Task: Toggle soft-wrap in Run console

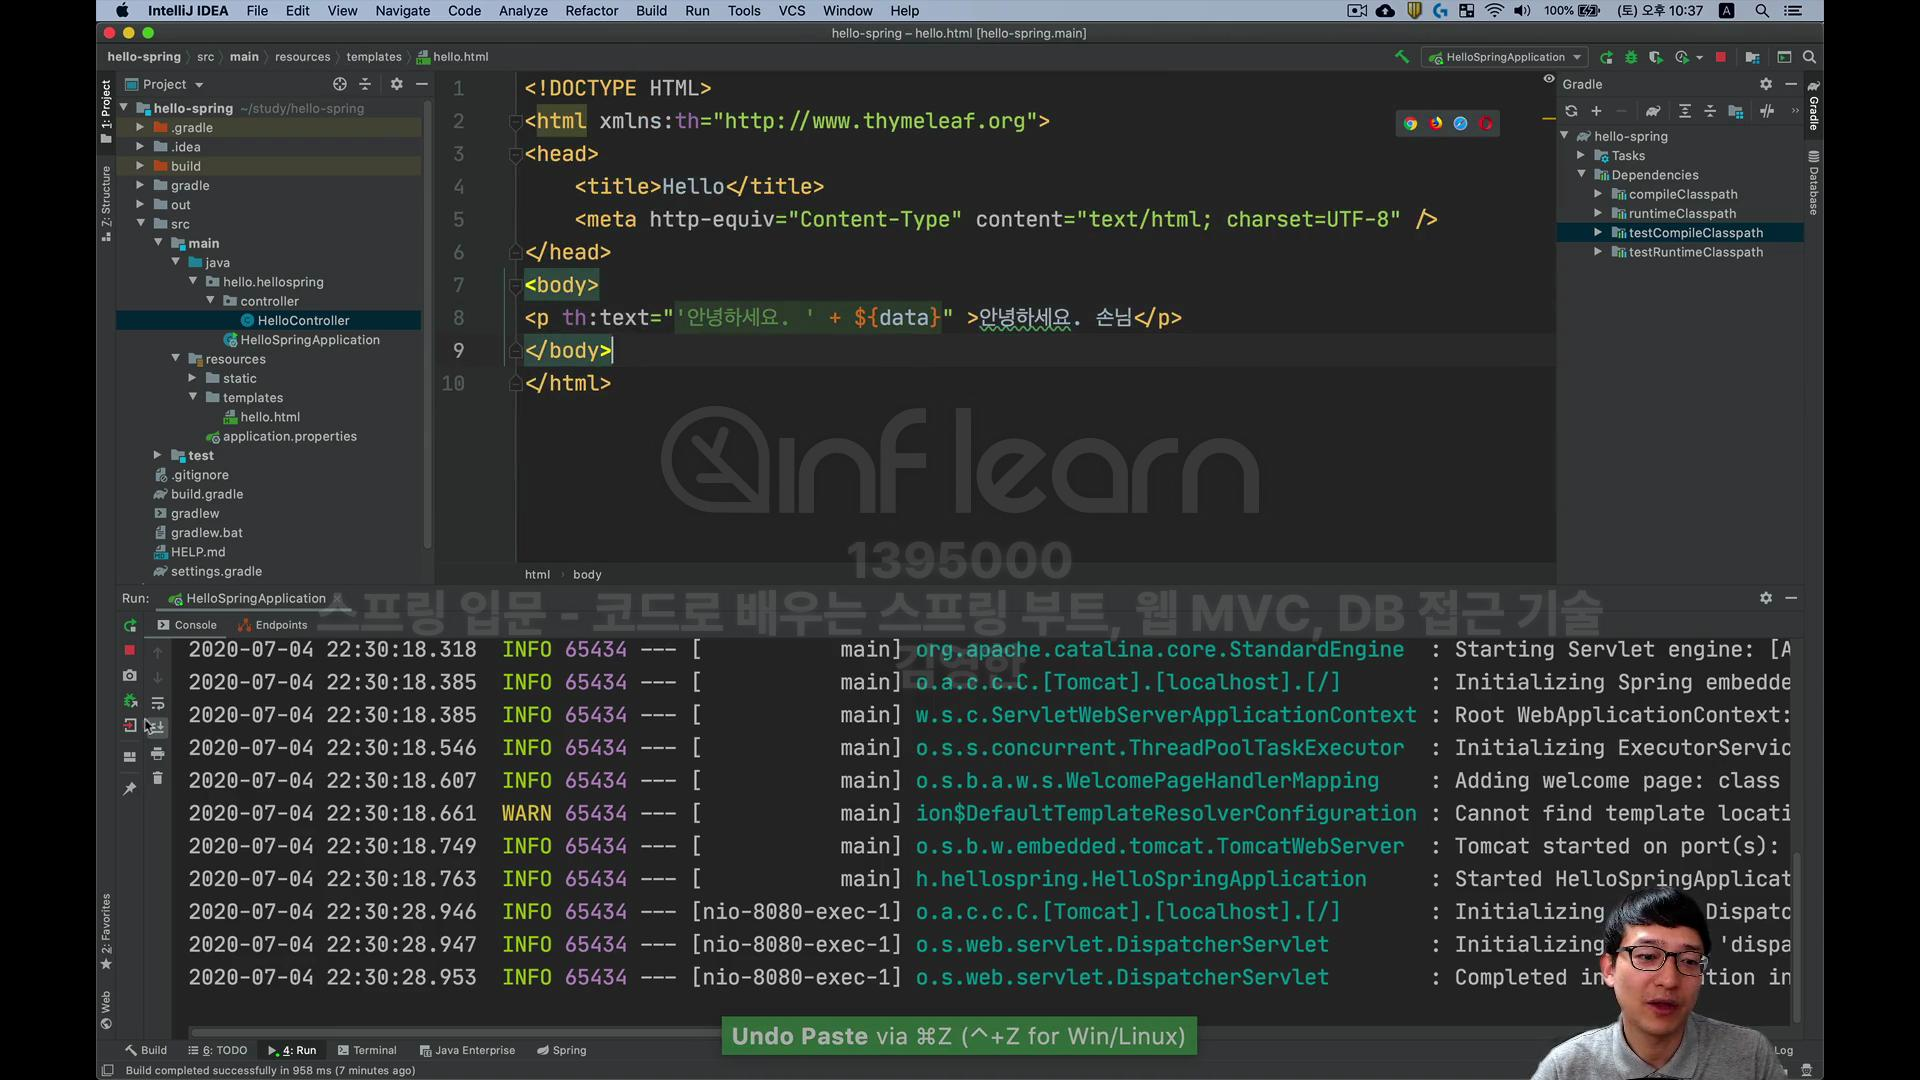Action: click(x=157, y=703)
